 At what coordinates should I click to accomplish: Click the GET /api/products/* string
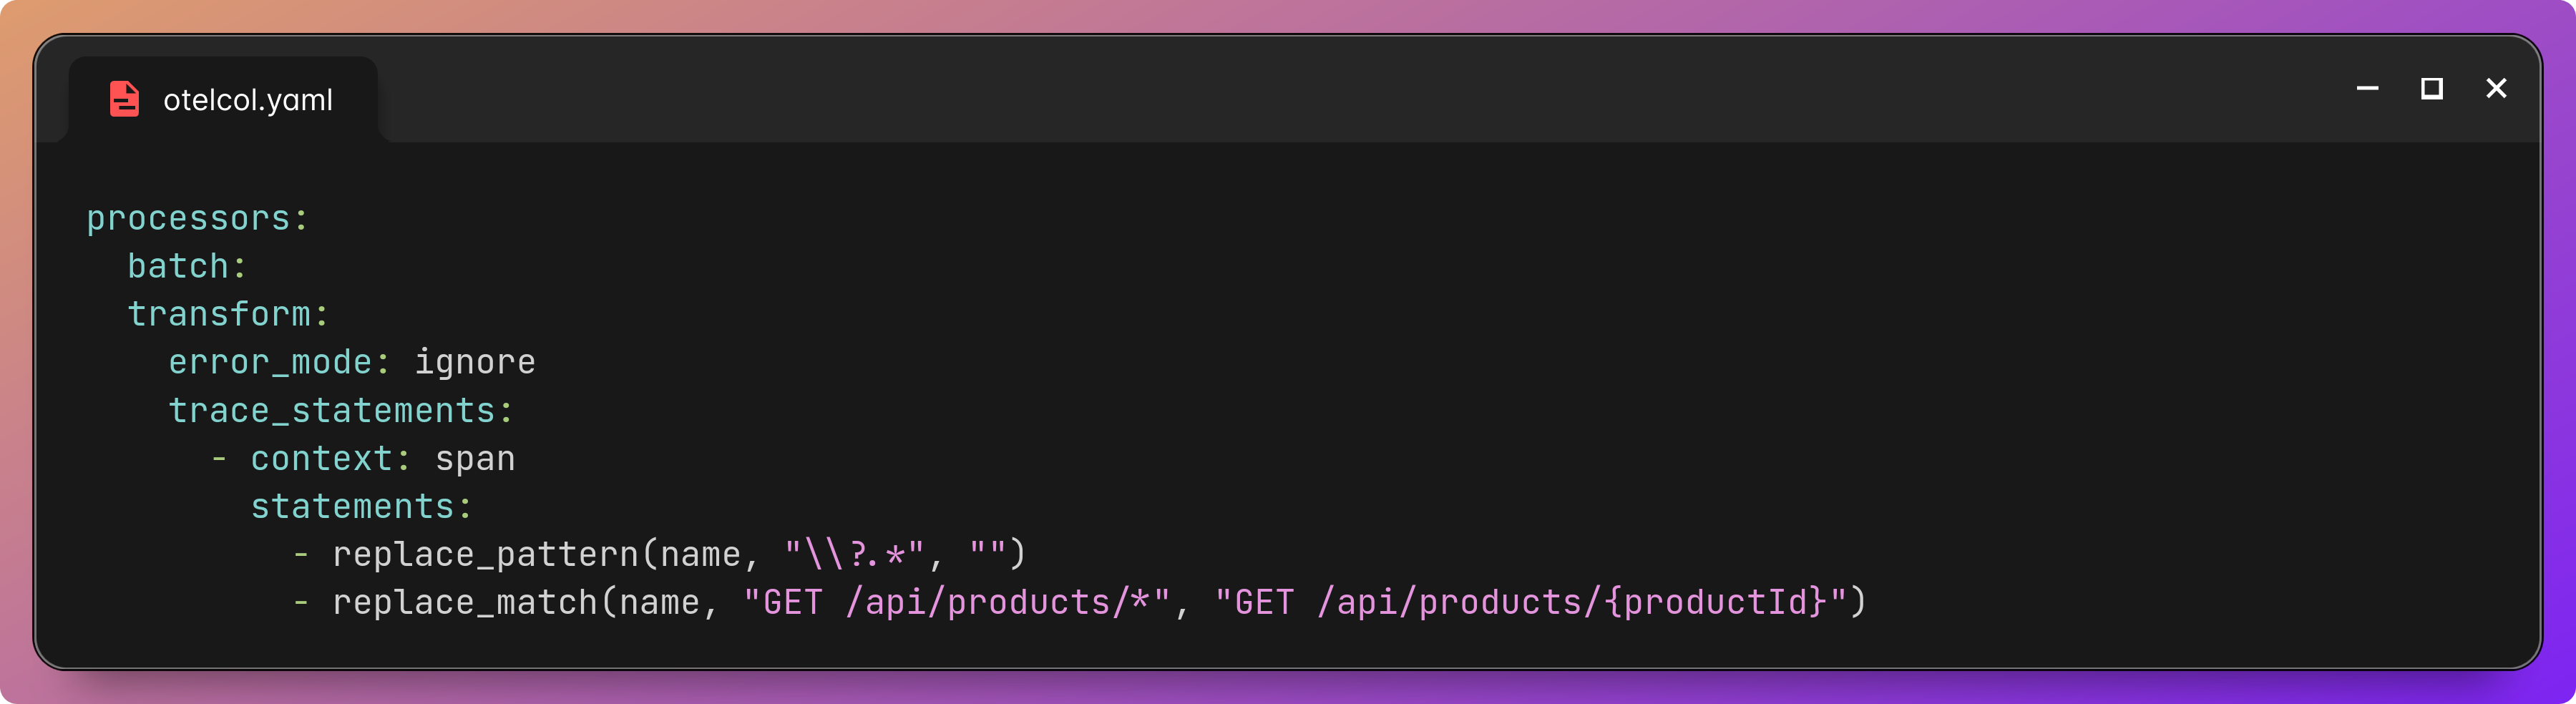click(960, 601)
